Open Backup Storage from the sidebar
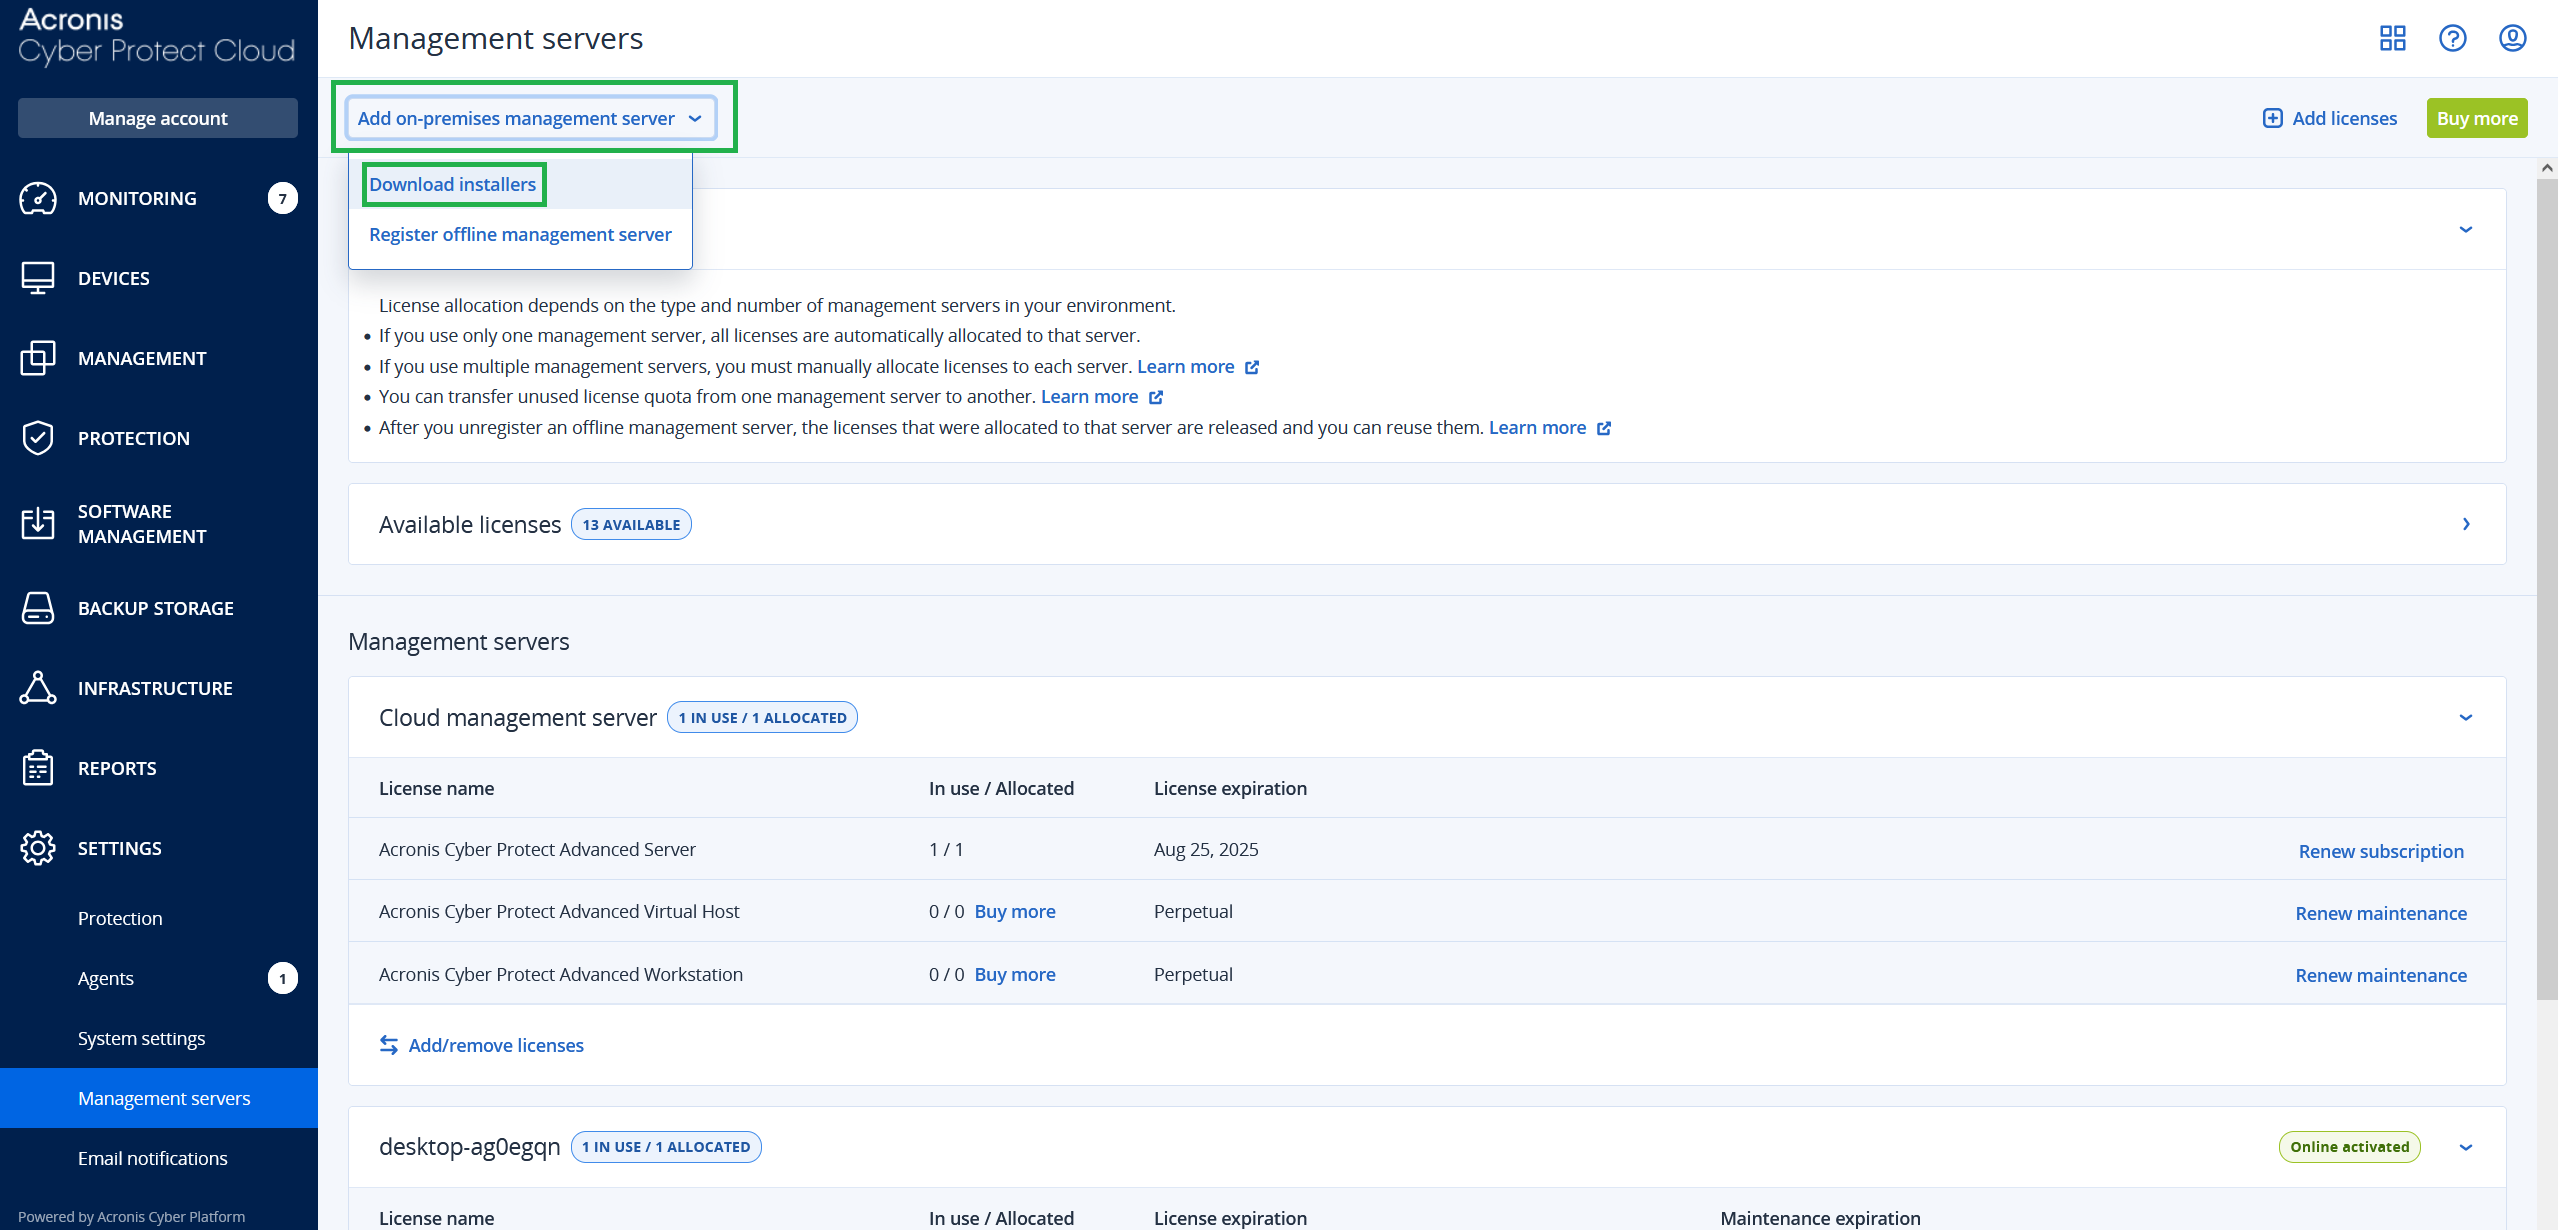 coord(155,608)
